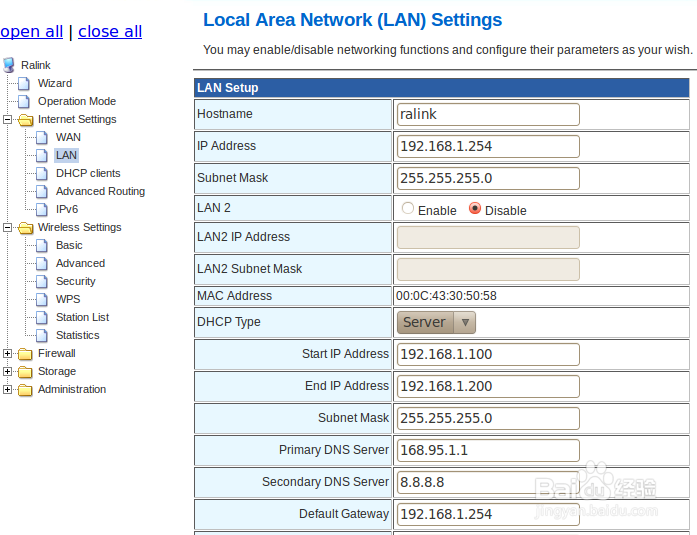Click the Wireless Settings folder label

tap(80, 228)
